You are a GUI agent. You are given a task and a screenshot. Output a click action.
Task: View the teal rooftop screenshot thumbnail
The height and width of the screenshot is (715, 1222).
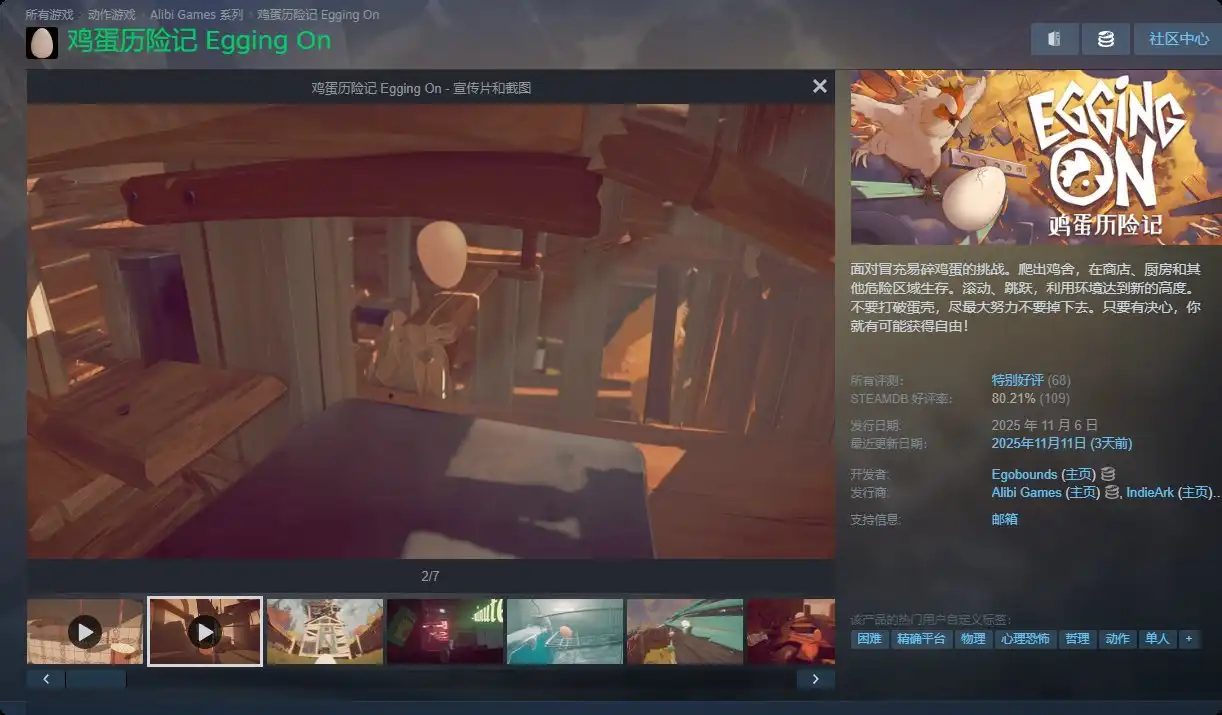[x=685, y=631]
